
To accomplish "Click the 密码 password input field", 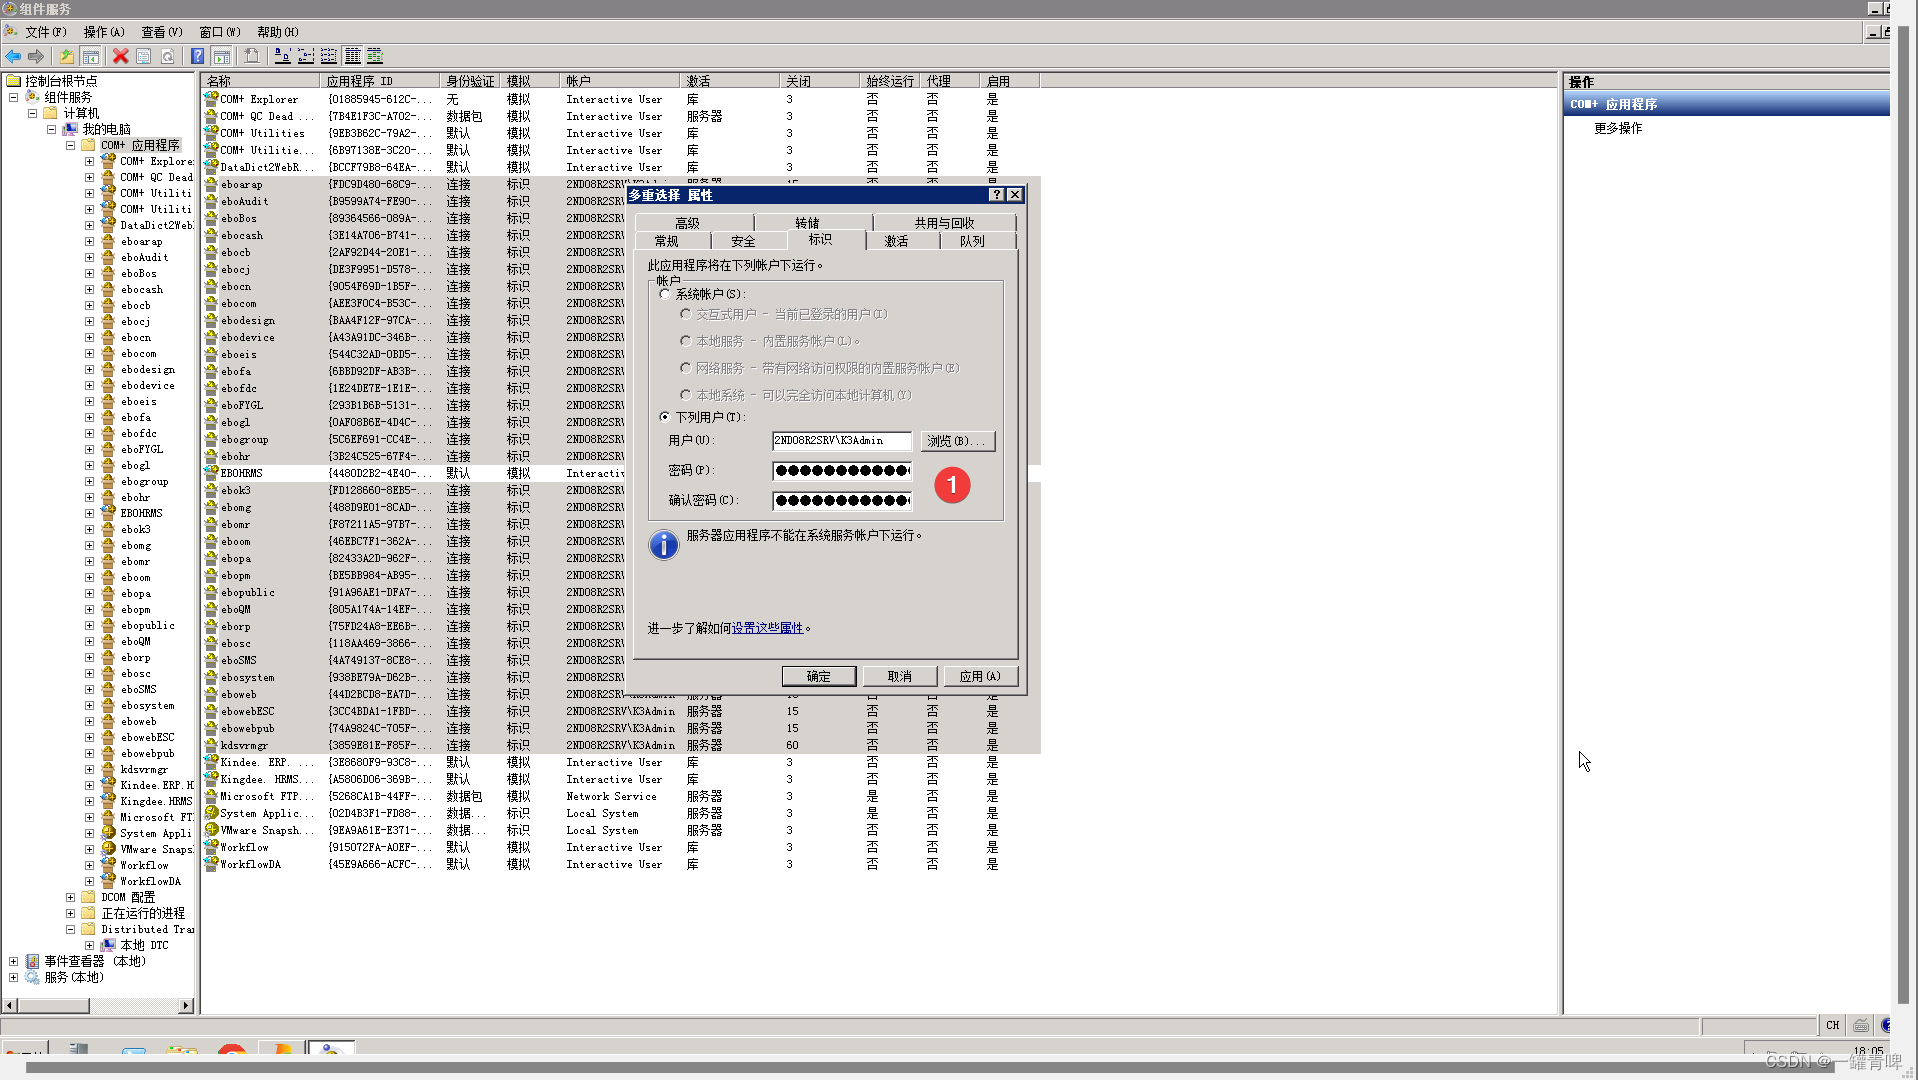I will click(840, 470).
